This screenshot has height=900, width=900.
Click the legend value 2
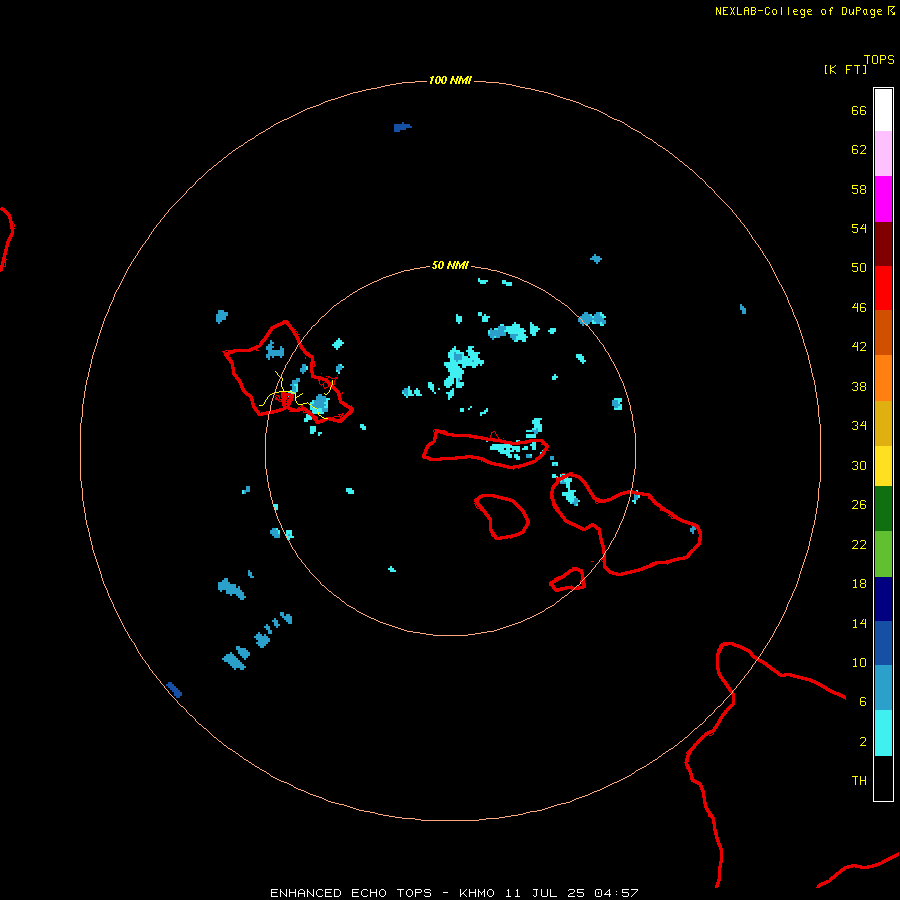tap(863, 742)
